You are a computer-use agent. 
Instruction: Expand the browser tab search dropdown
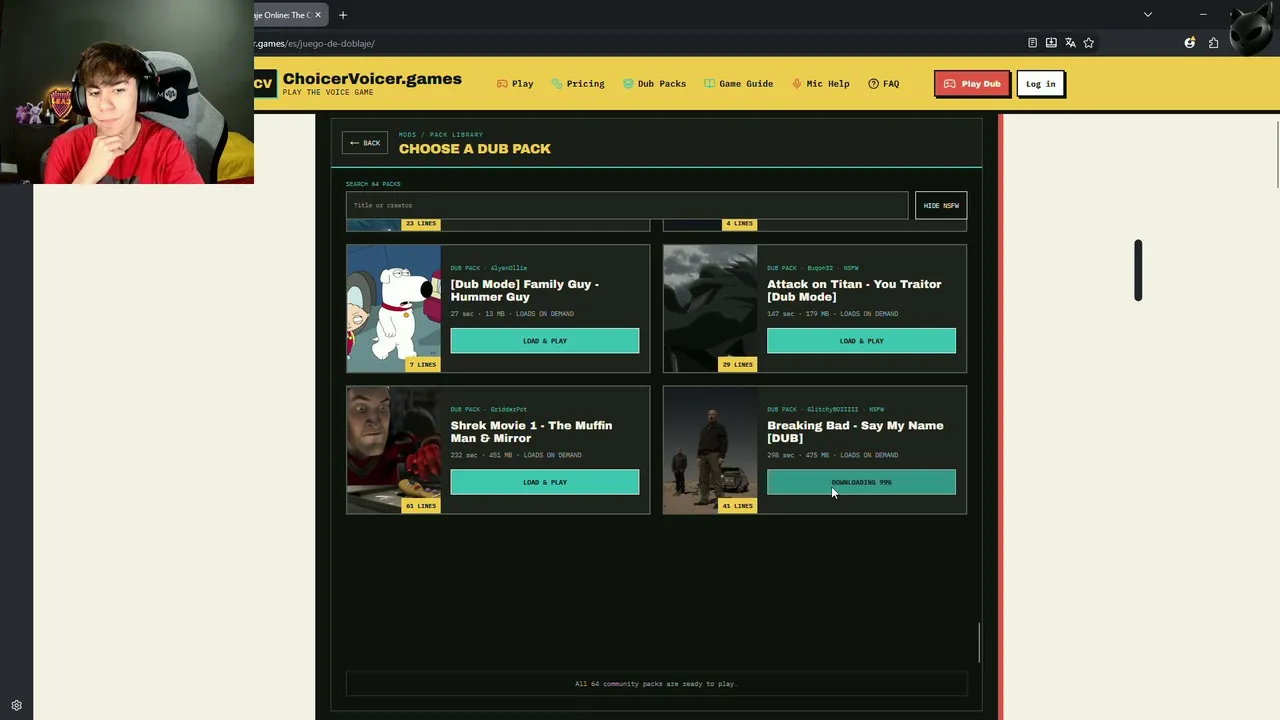coord(1148,15)
